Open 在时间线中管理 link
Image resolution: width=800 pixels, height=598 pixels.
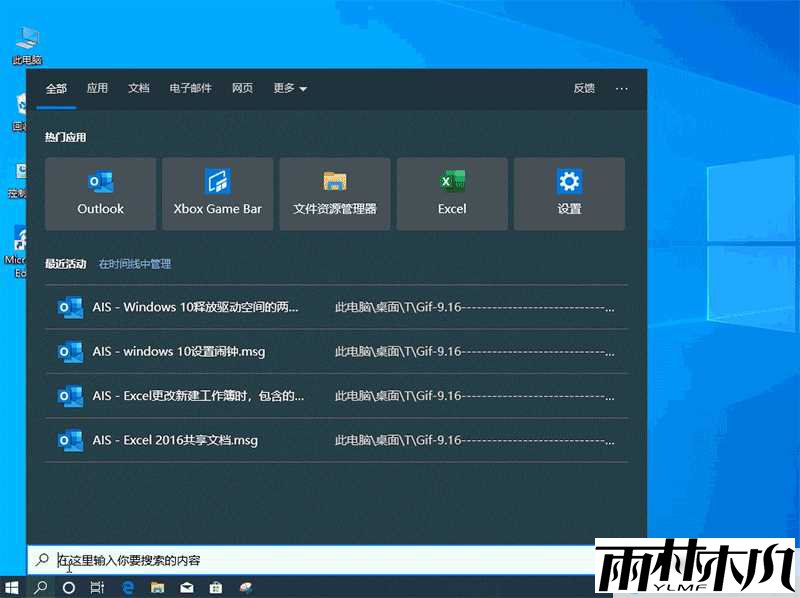[134, 264]
